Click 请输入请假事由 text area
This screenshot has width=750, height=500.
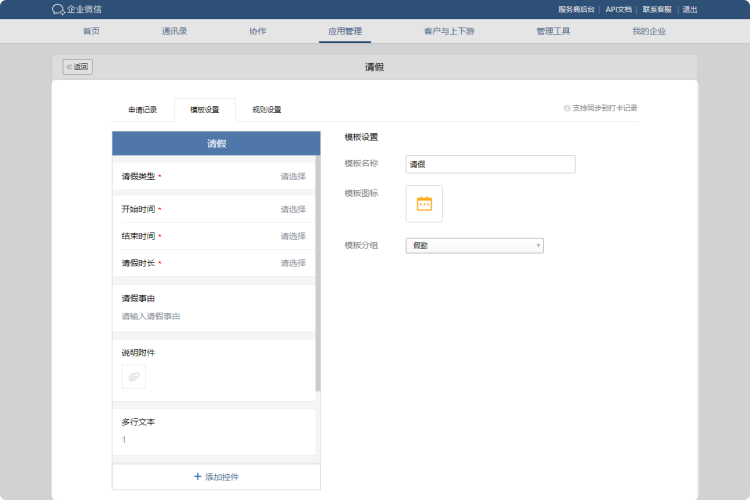[x=151, y=316]
